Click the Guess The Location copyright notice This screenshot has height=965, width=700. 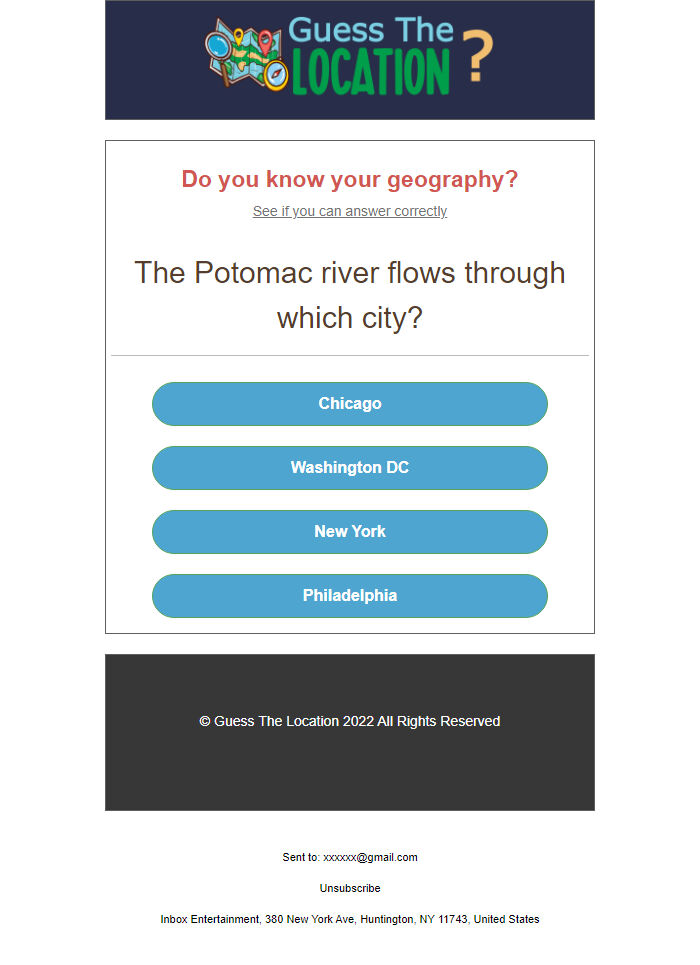[x=350, y=721]
